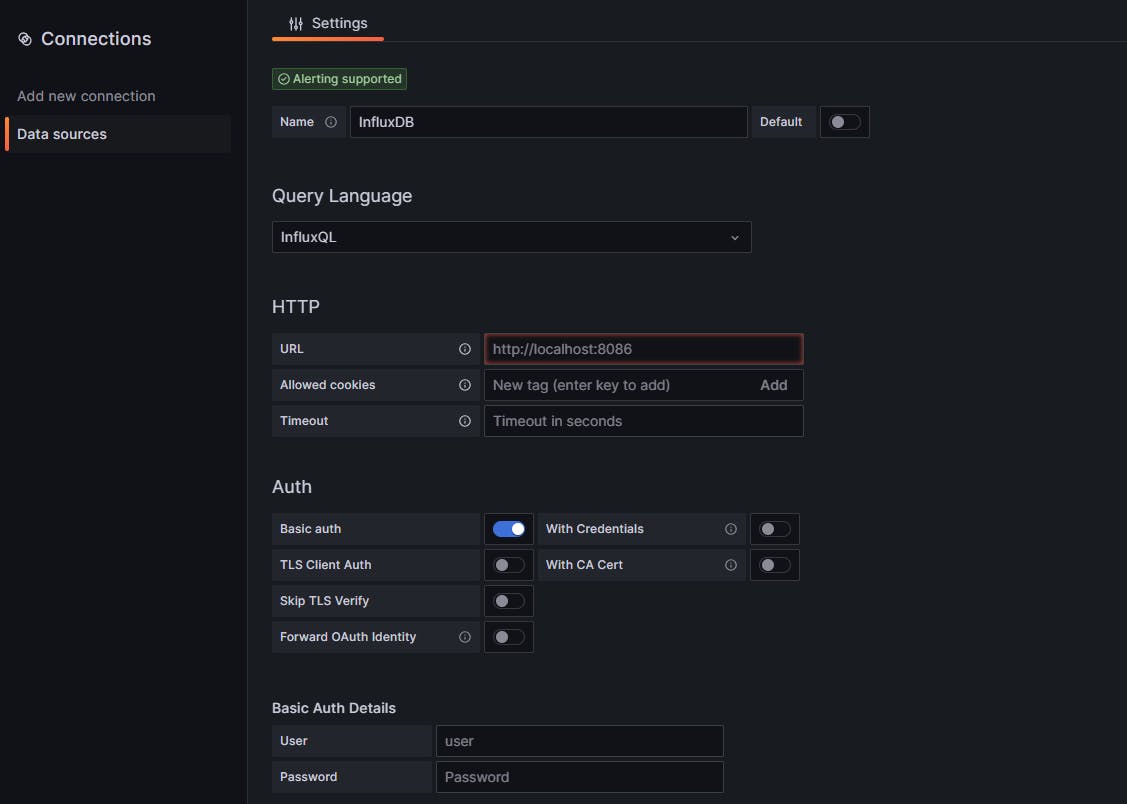
Task: Click the URL info icon
Action: 465,349
